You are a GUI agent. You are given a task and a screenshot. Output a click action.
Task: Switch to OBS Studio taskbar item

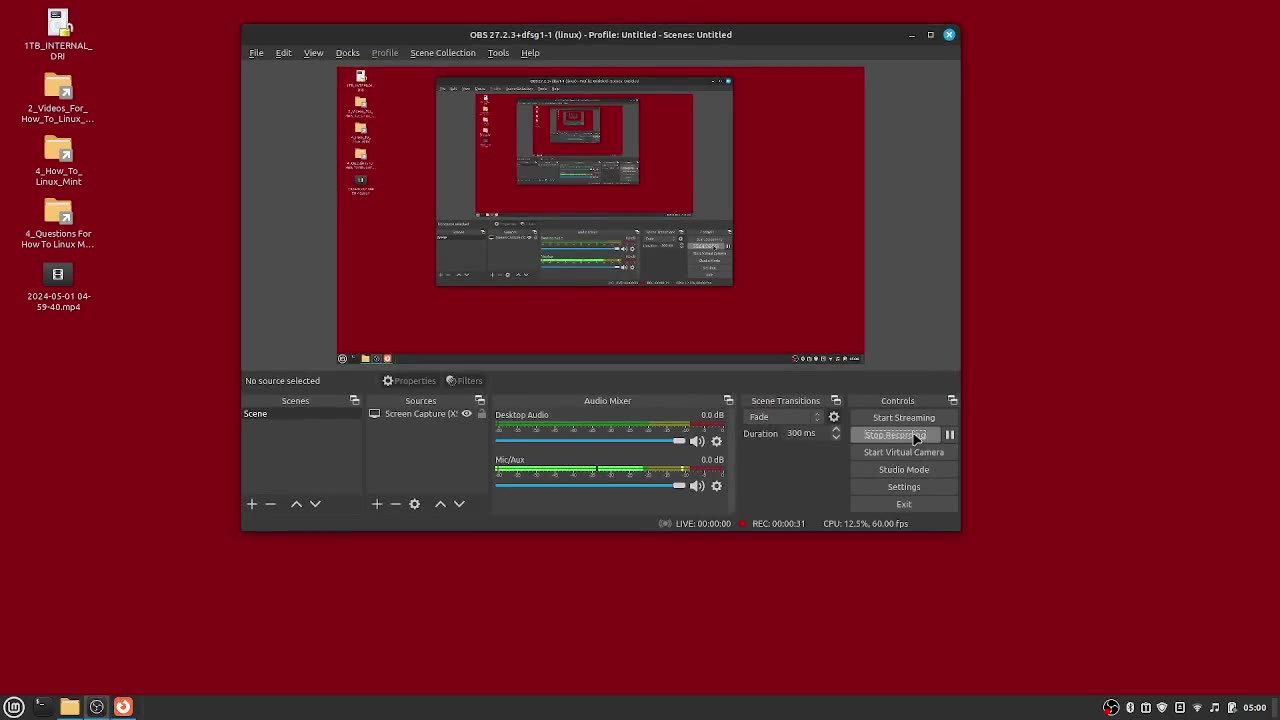point(97,707)
